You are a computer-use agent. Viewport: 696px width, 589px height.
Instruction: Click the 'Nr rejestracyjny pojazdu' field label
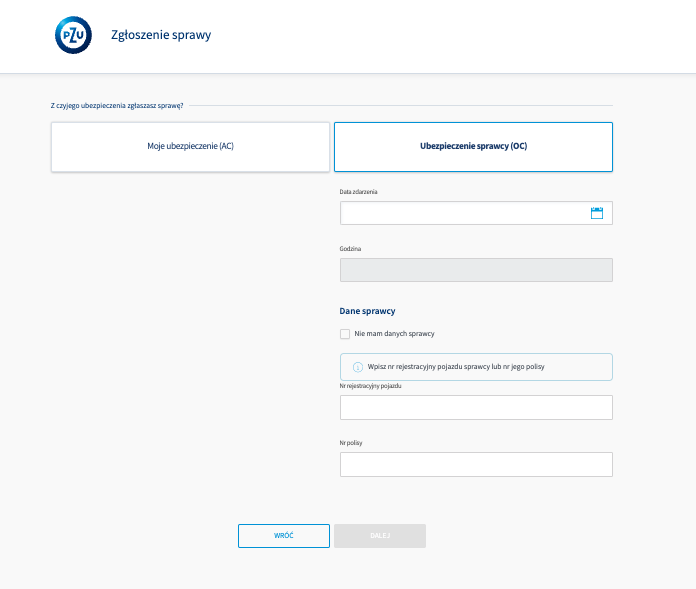[370, 385]
